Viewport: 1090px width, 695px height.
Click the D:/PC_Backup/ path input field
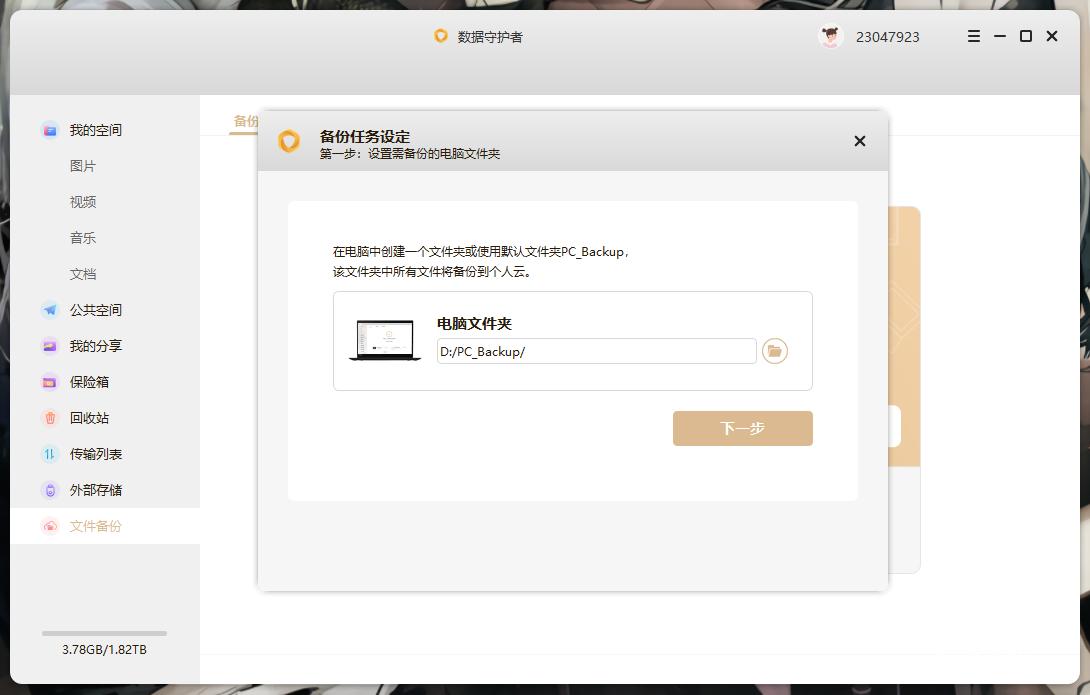[596, 351]
